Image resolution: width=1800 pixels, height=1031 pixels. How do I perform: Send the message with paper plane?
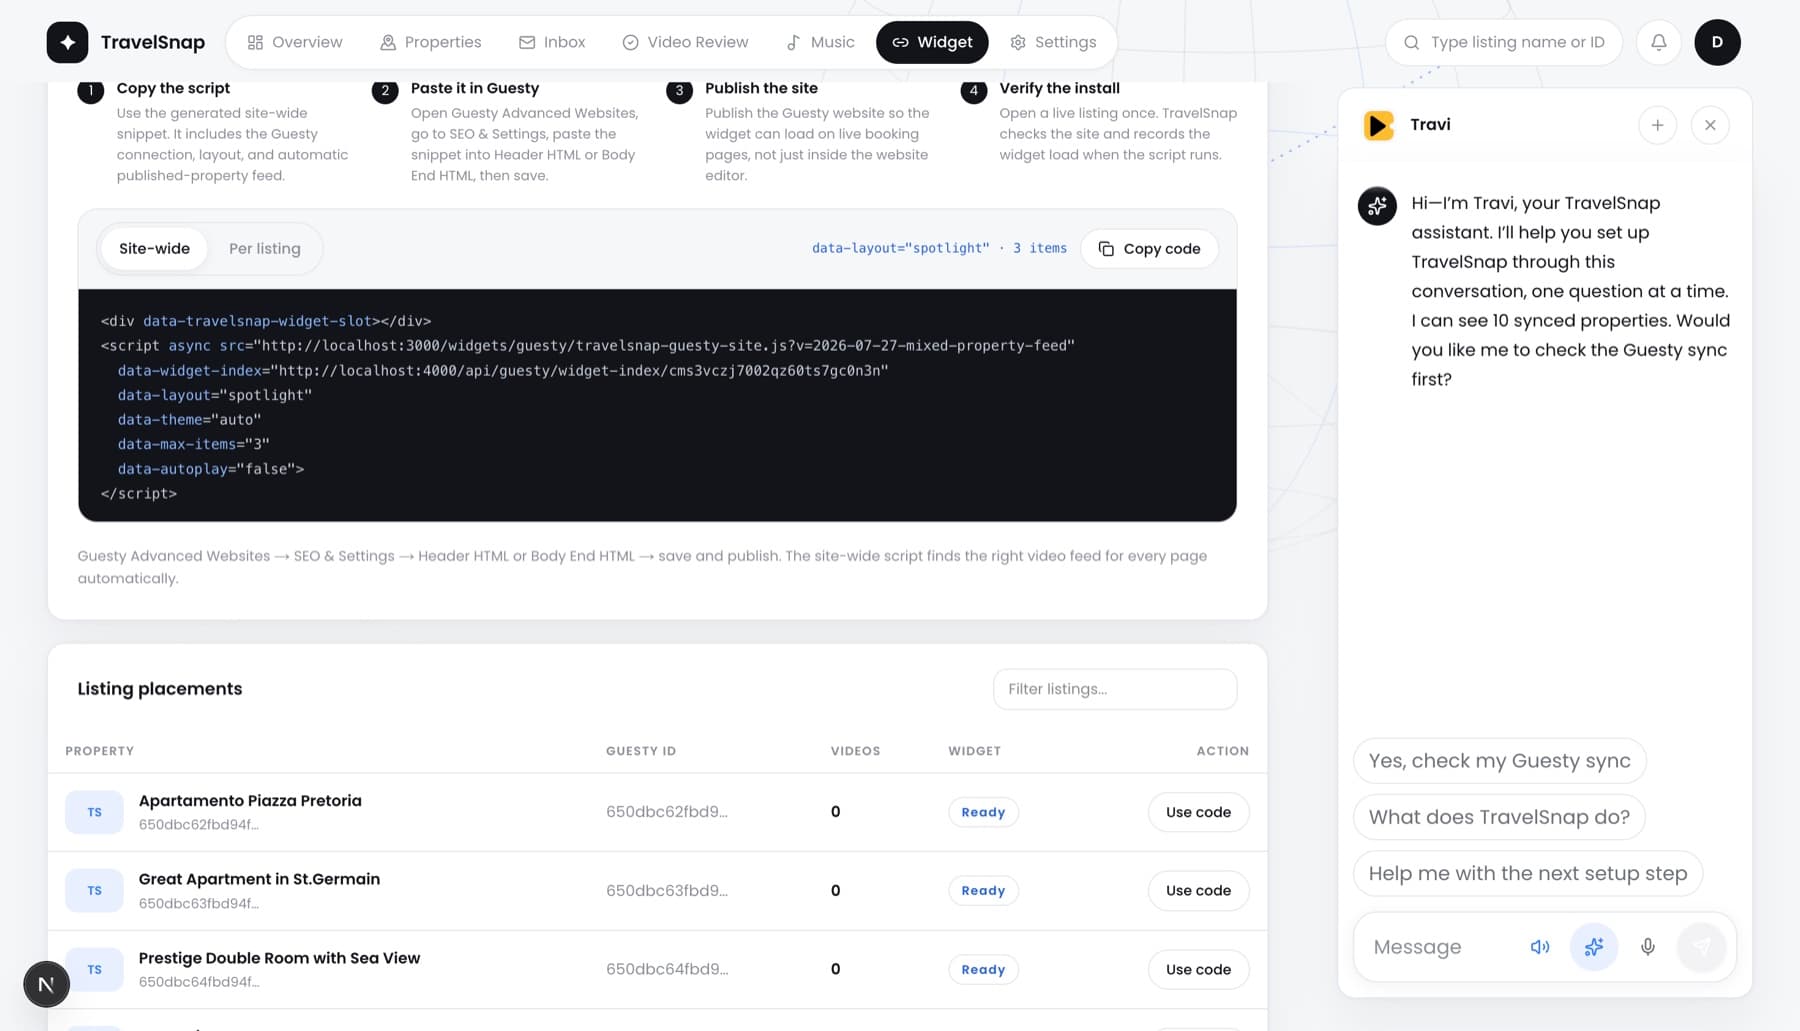pos(1702,947)
